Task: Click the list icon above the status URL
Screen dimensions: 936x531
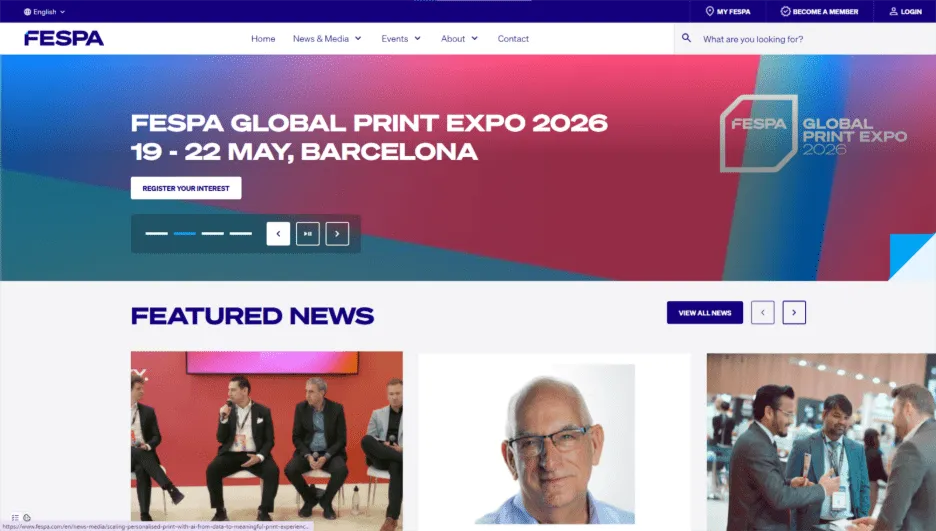Action: click(16, 518)
